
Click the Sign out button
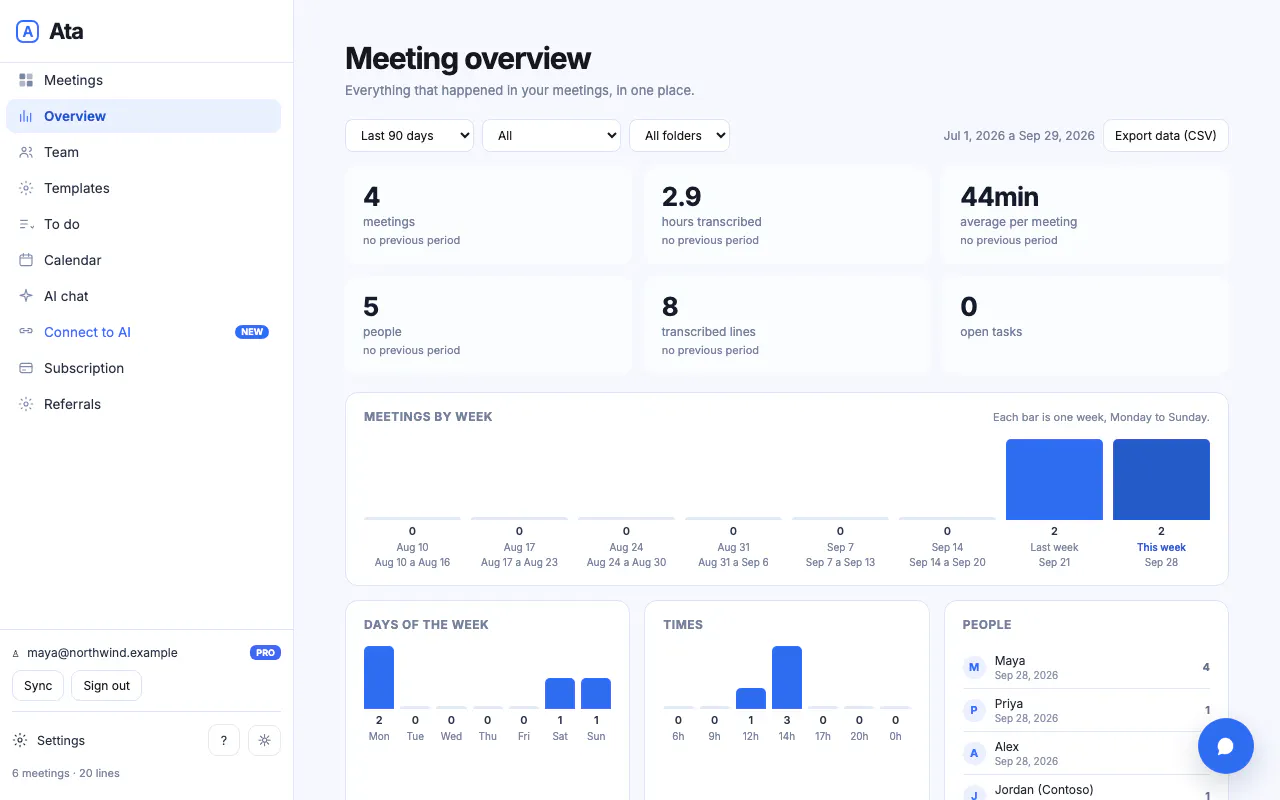[107, 686]
